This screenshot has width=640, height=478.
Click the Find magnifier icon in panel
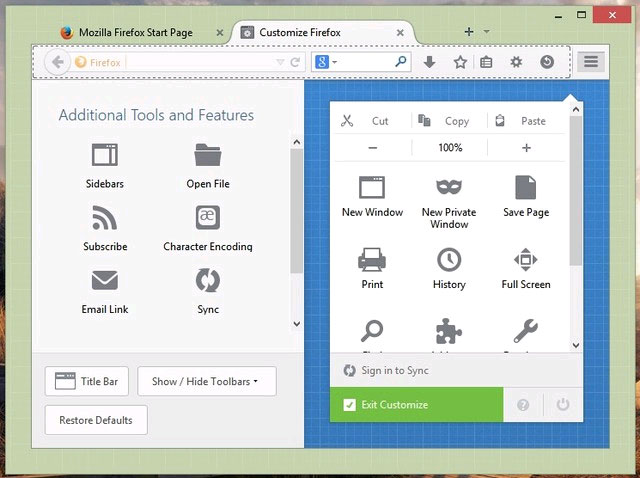click(372, 331)
